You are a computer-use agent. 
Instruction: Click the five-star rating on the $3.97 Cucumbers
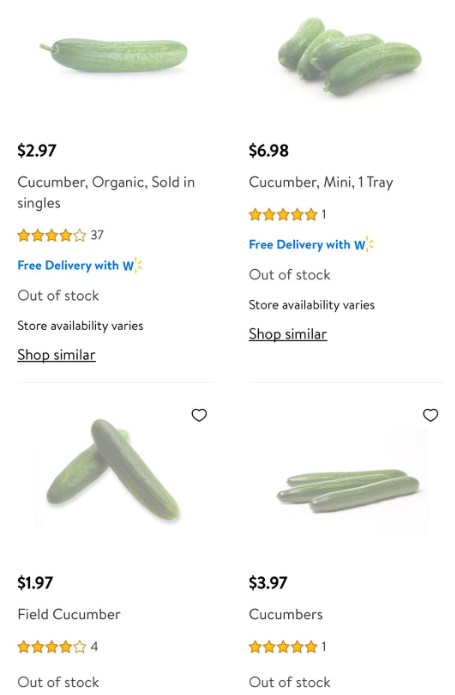[x=288, y=647]
